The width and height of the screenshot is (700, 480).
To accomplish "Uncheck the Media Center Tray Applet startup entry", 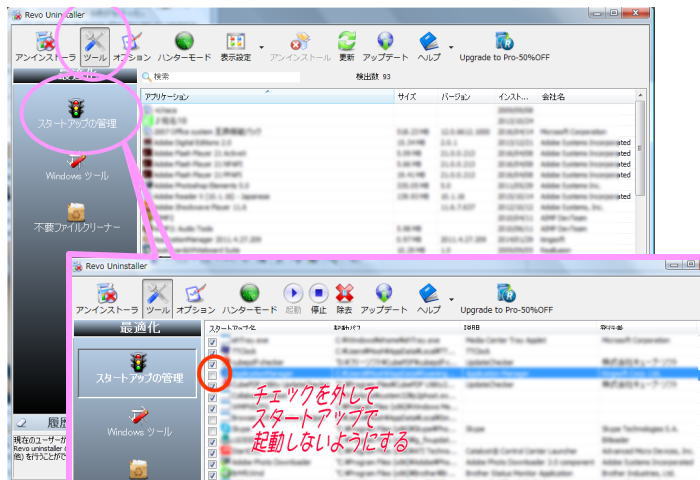I will coord(212,342).
